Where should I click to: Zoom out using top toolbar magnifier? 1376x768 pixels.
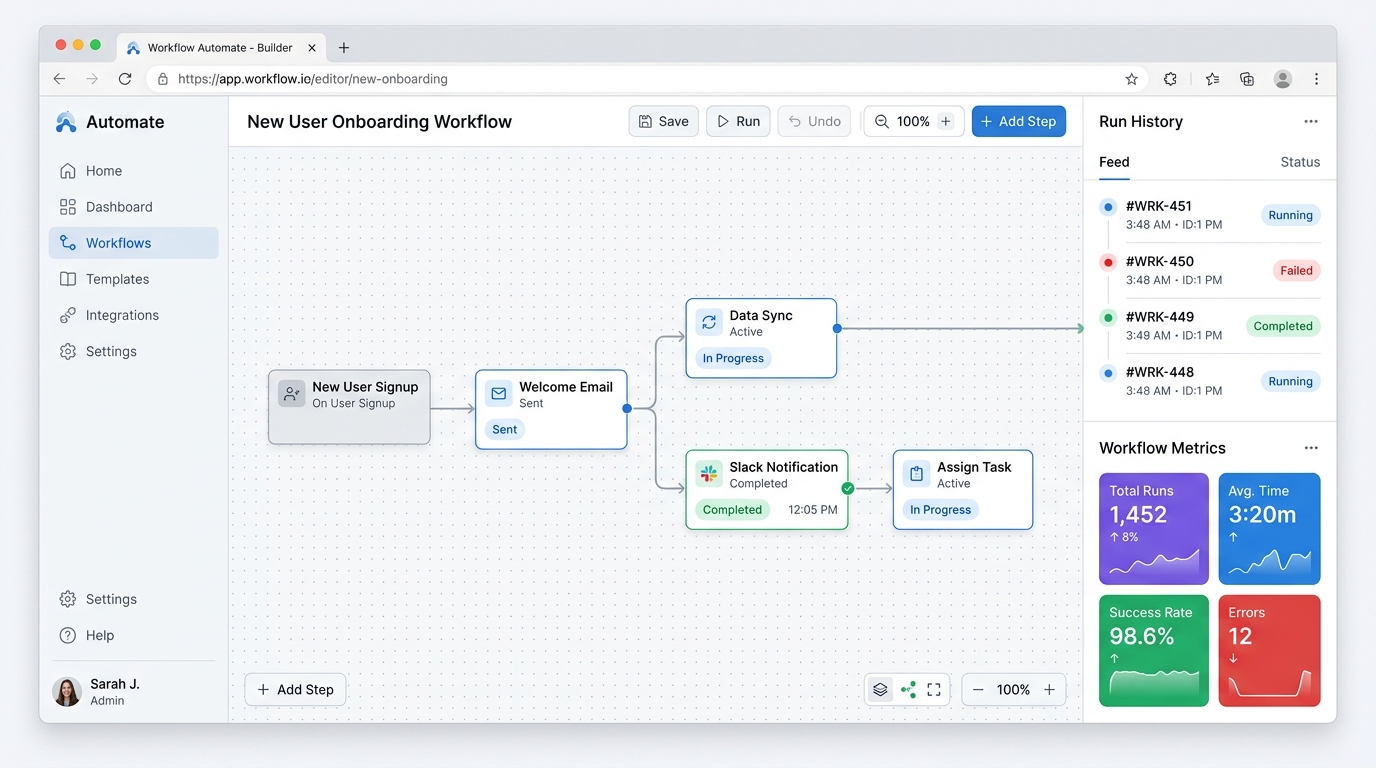click(881, 121)
